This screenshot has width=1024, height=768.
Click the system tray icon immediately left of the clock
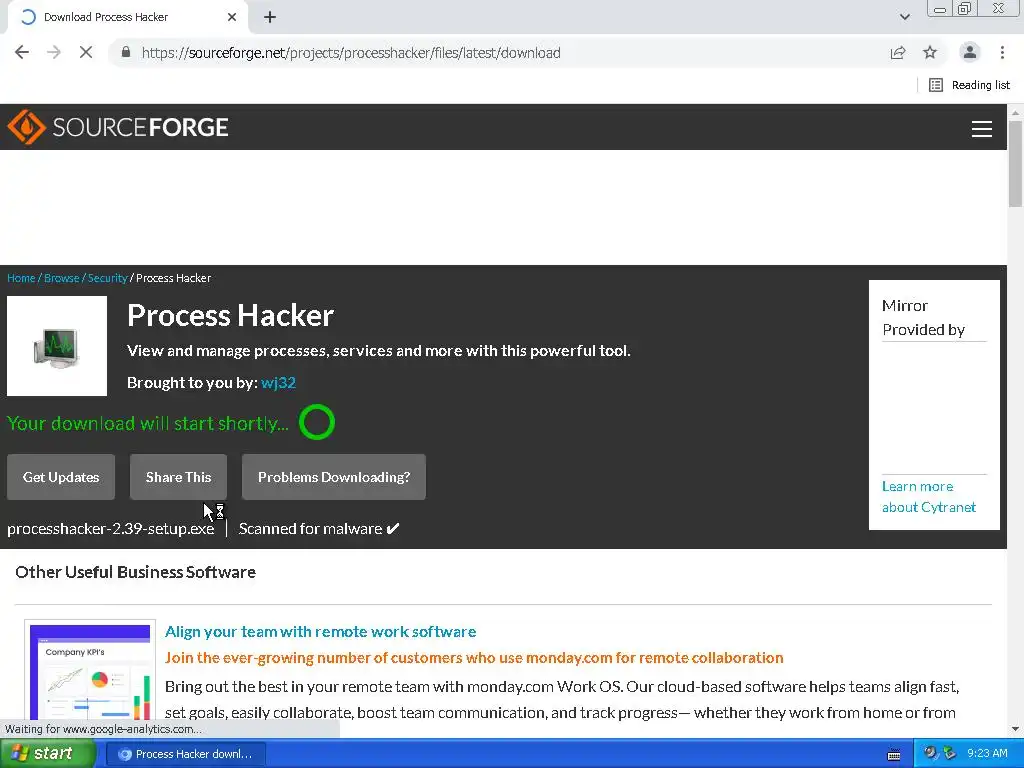pyautogui.click(x=949, y=753)
